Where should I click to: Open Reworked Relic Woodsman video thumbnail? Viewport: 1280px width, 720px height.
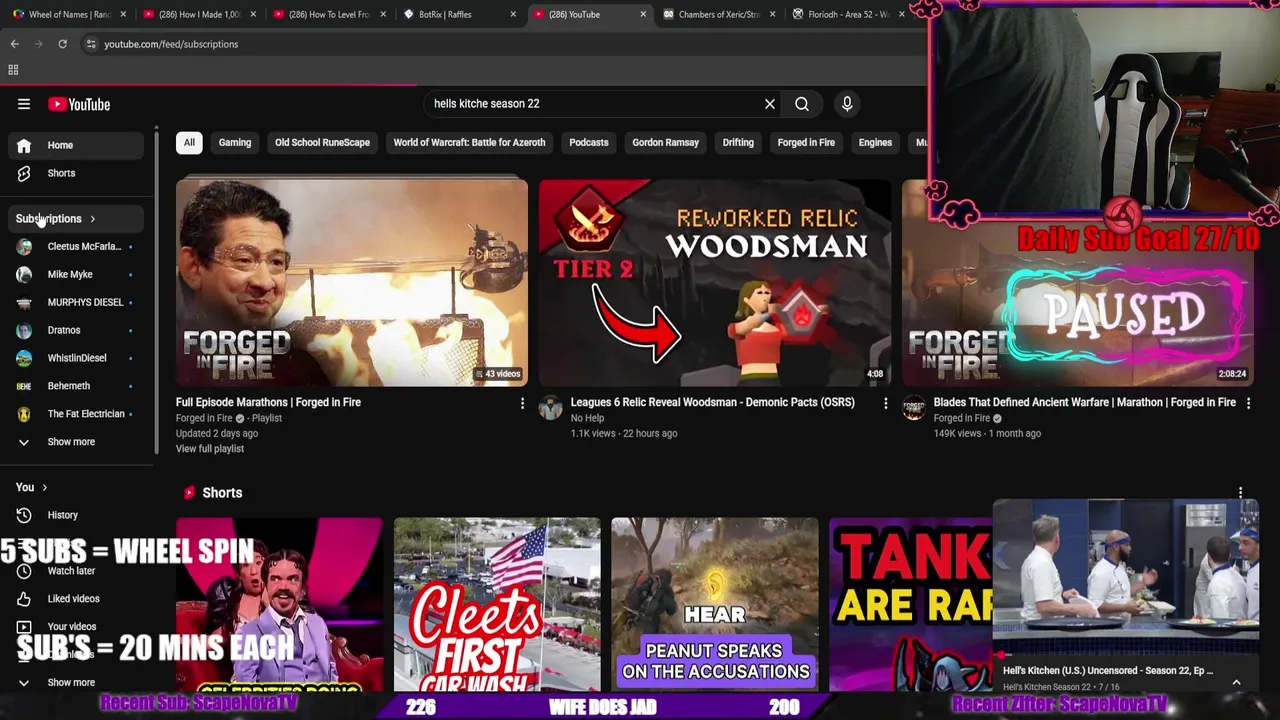coord(715,283)
